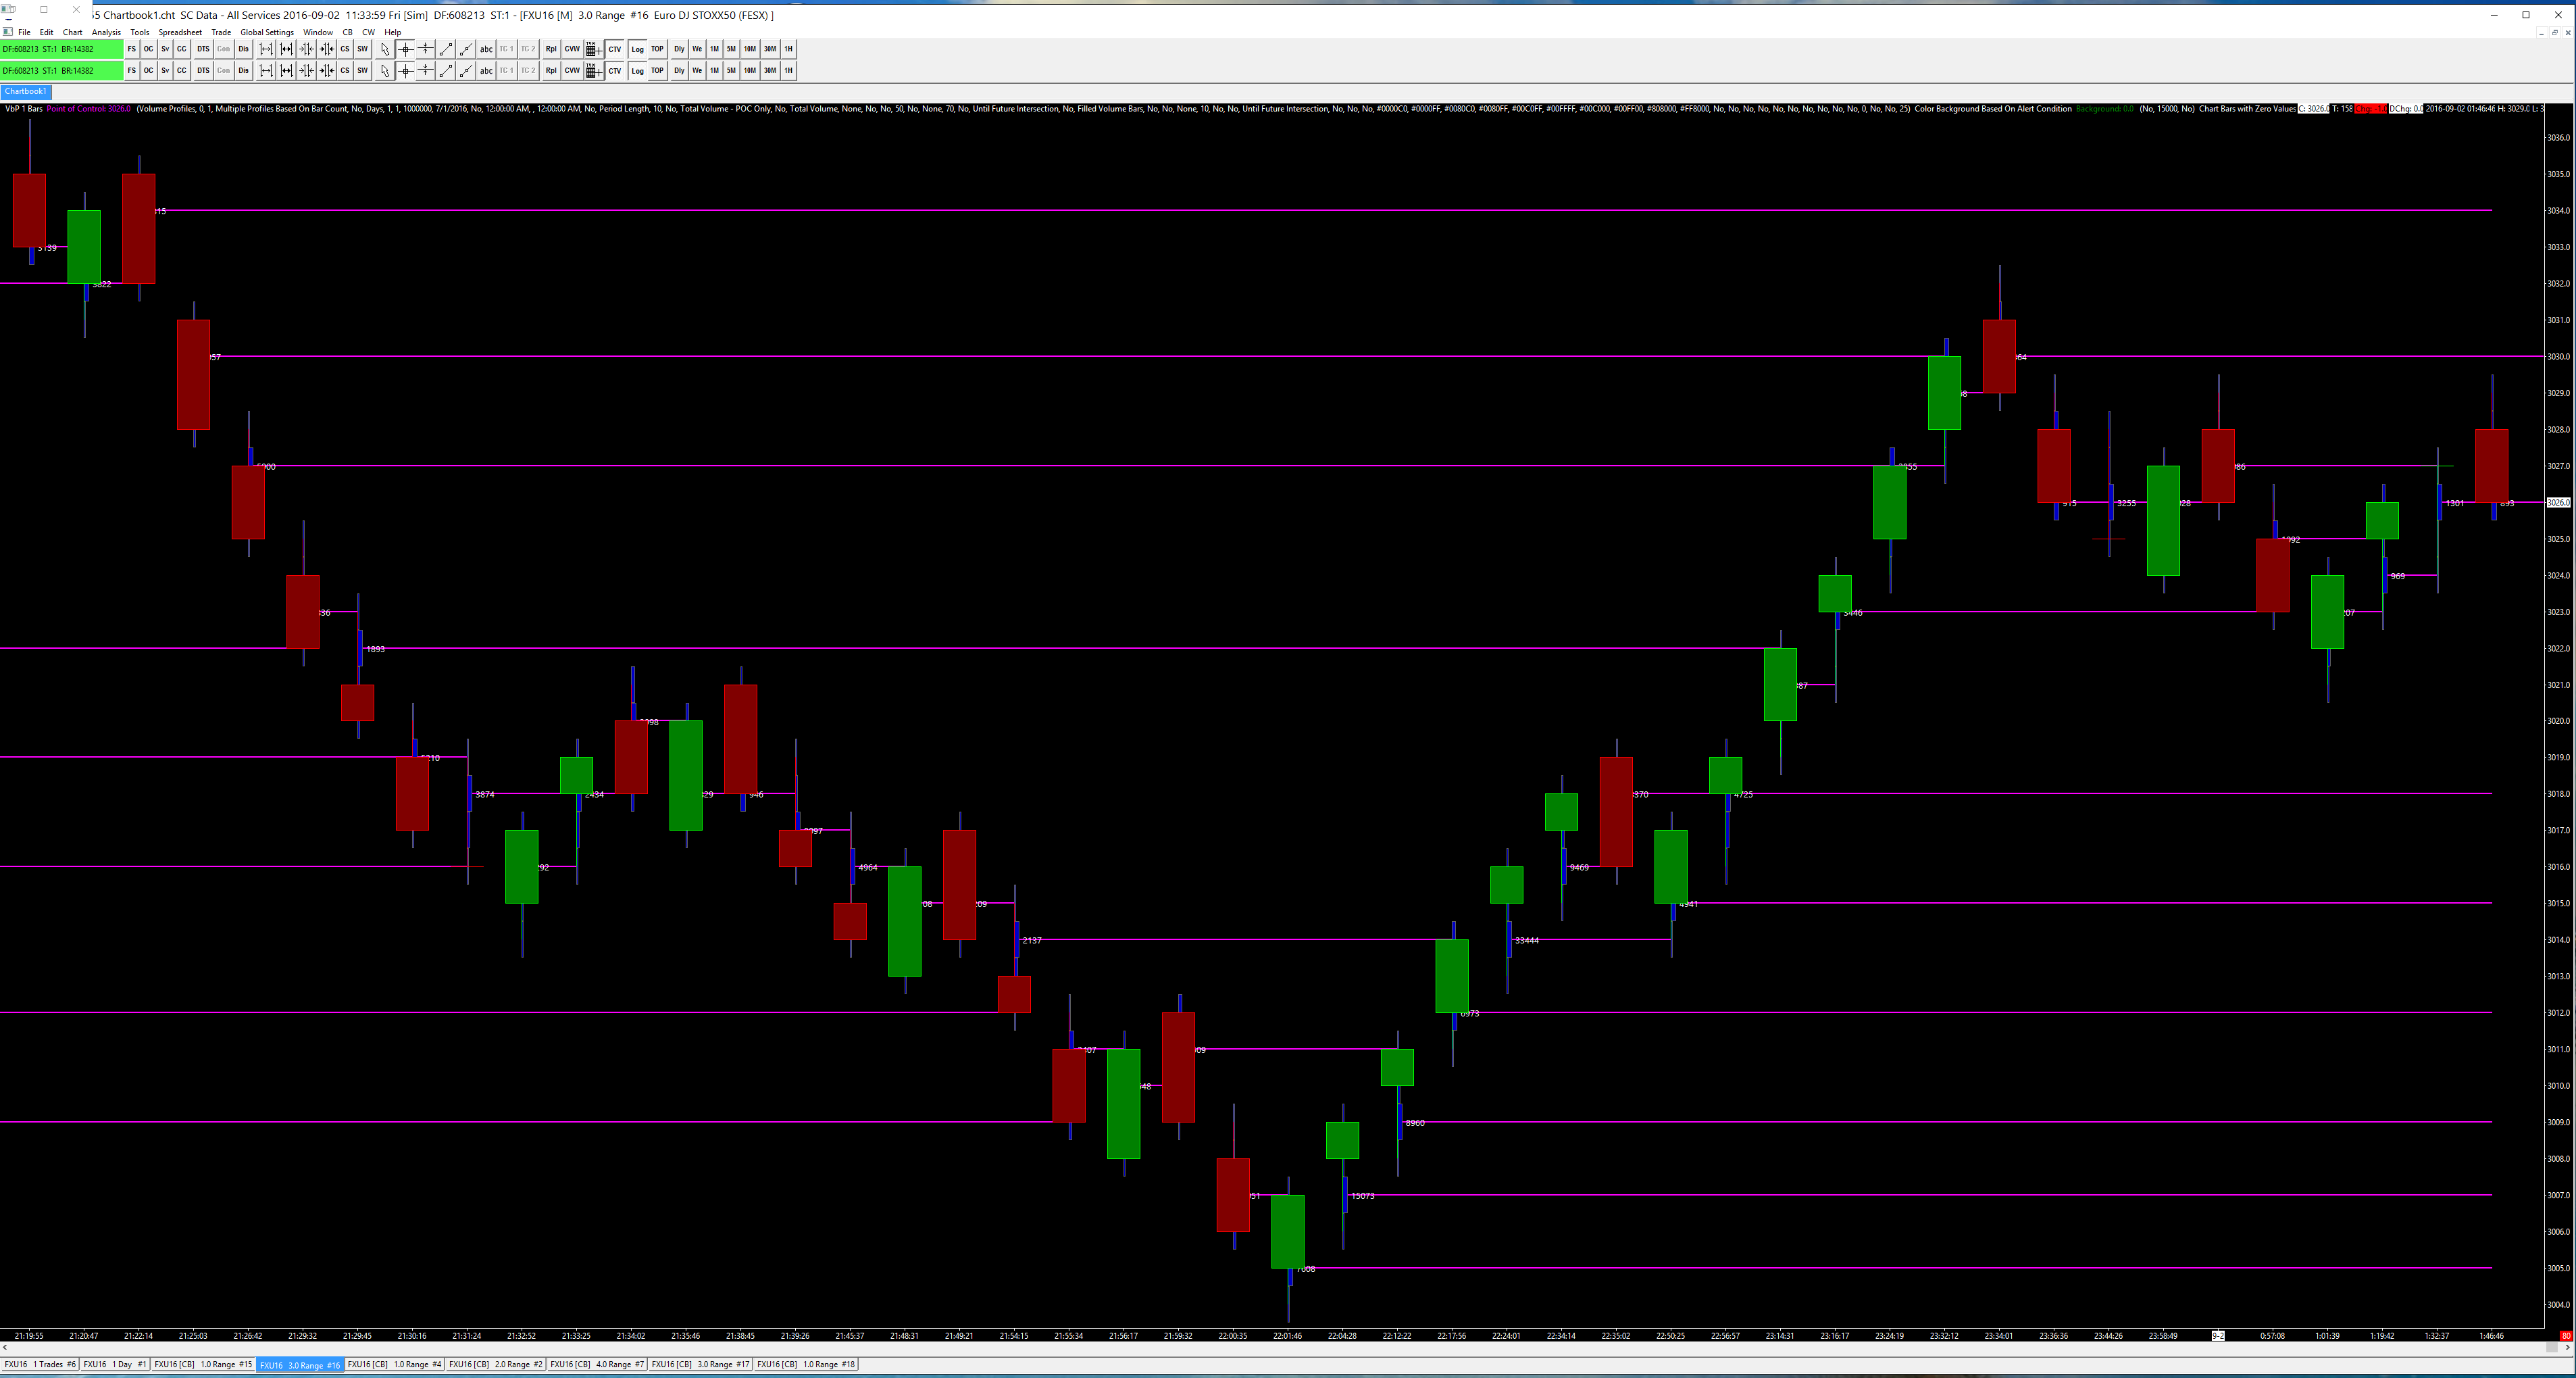2576x1378 pixels.
Task: Click CS button in the upper toolbar
Action: 345,49
